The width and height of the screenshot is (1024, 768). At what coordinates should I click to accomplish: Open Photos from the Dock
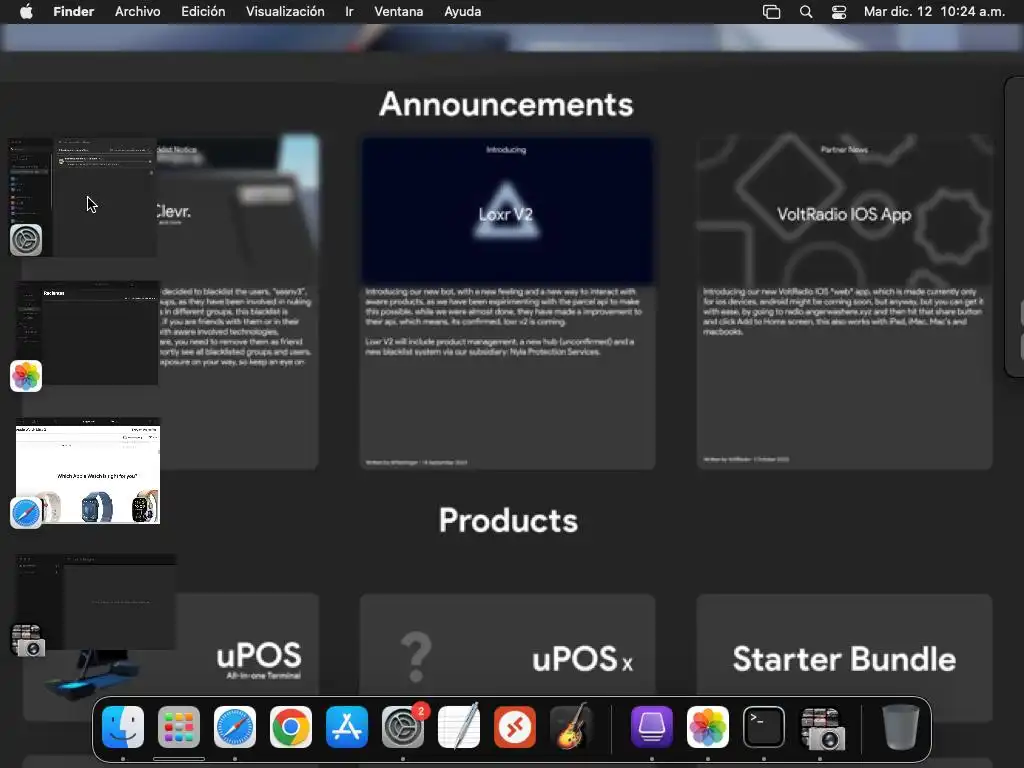click(708, 727)
